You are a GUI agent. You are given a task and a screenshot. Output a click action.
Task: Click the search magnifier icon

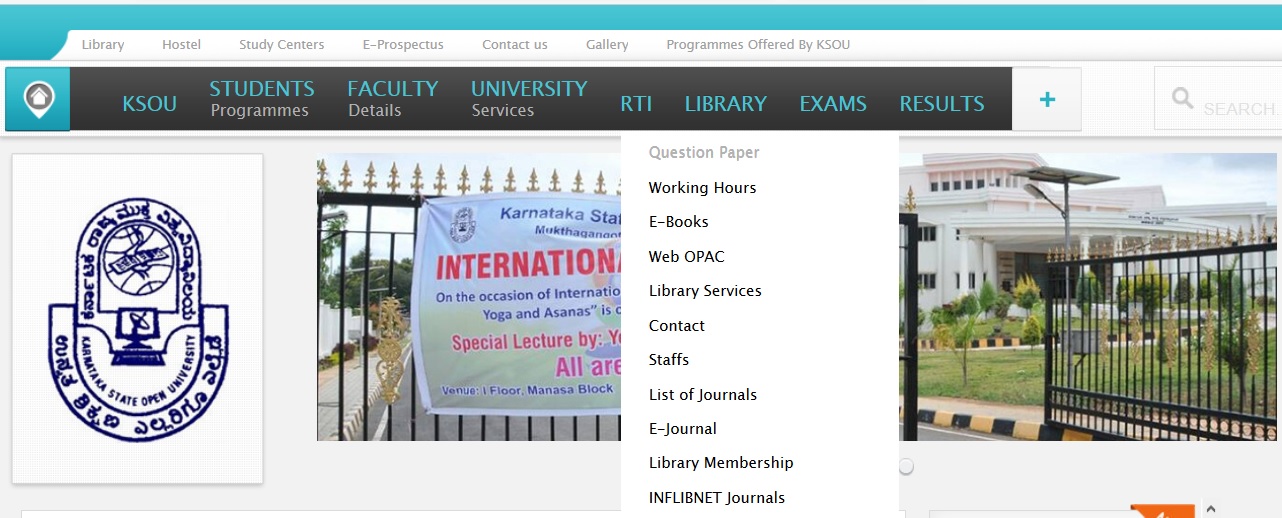(x=1182, y=99)
